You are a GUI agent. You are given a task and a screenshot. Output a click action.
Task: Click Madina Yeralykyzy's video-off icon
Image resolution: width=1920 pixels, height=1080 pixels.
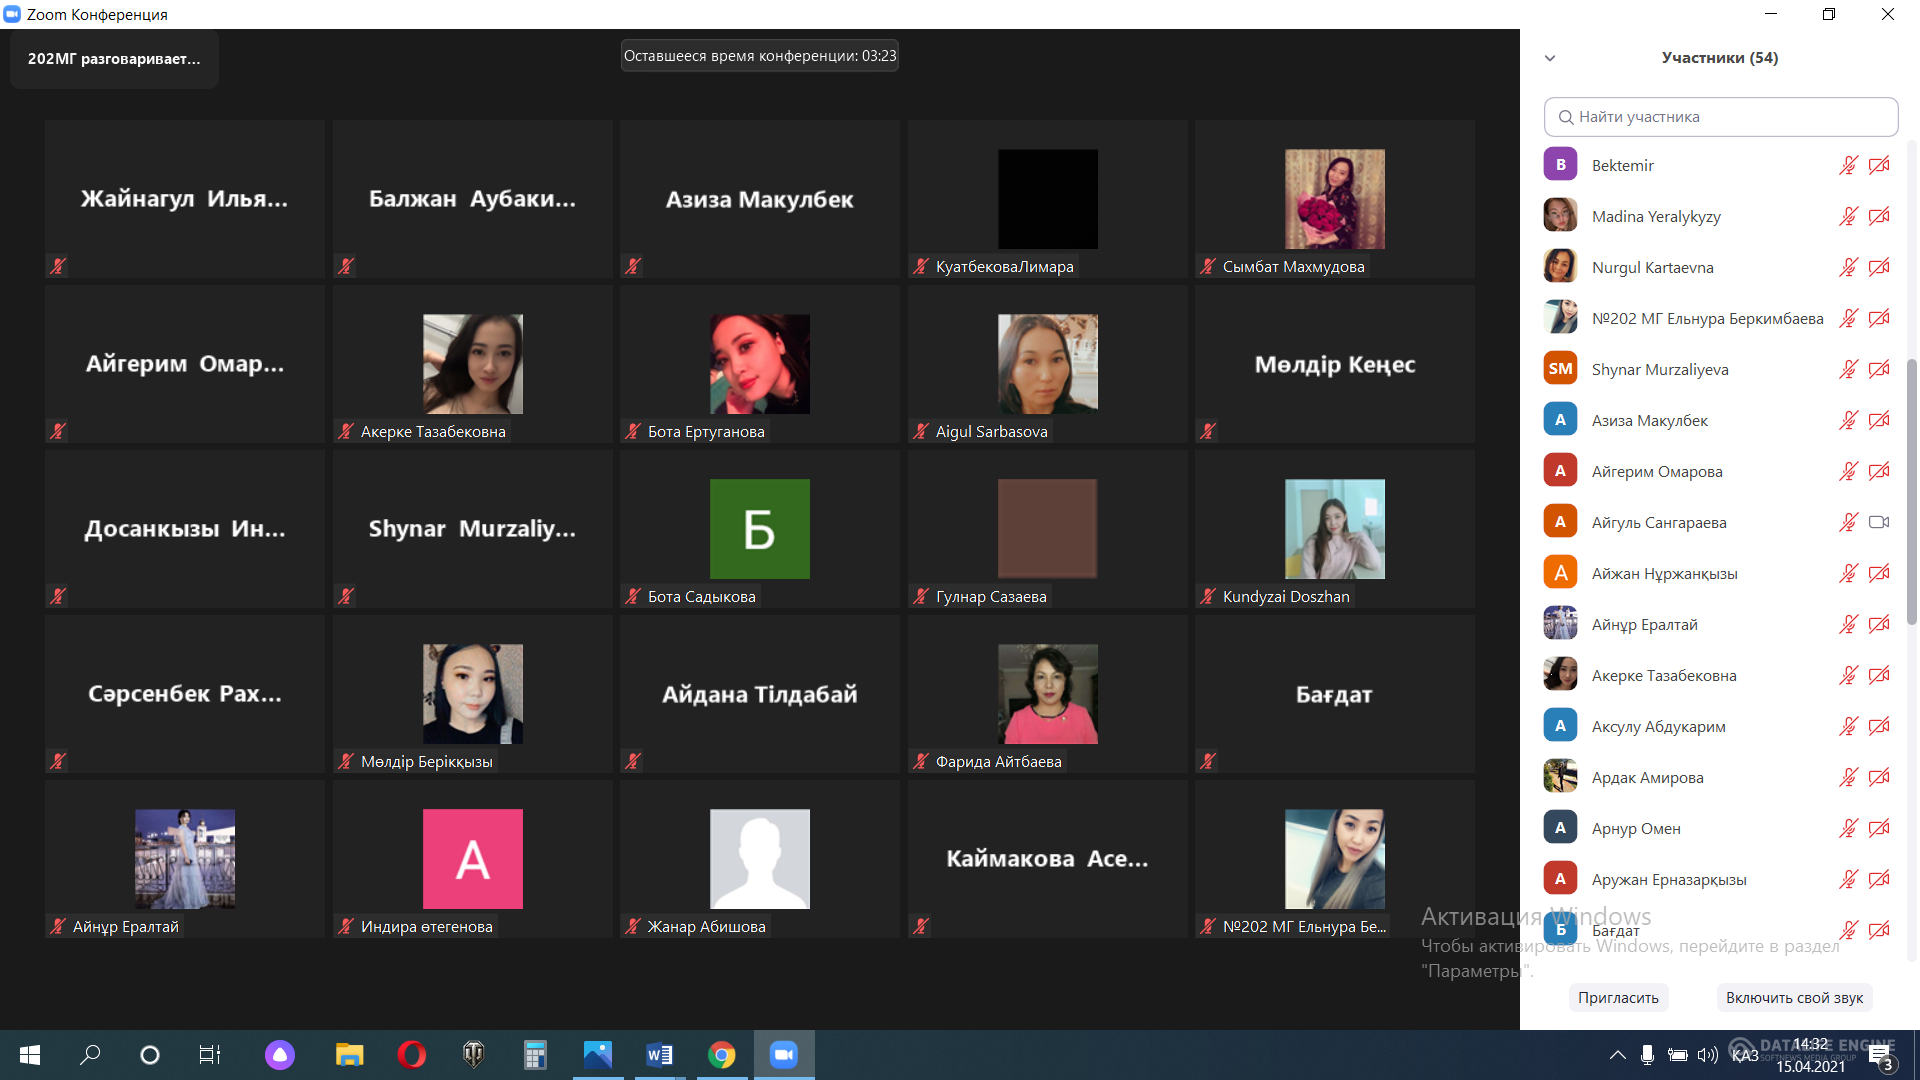[x=1879, y=216]
